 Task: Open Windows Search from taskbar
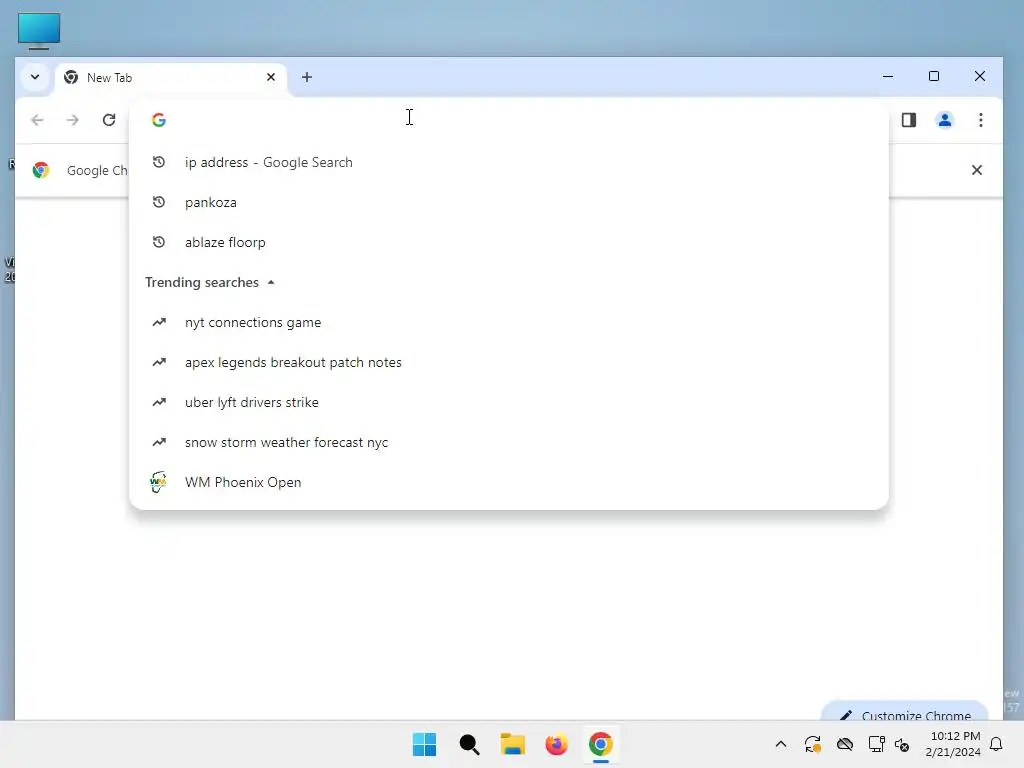coord(469,744)
